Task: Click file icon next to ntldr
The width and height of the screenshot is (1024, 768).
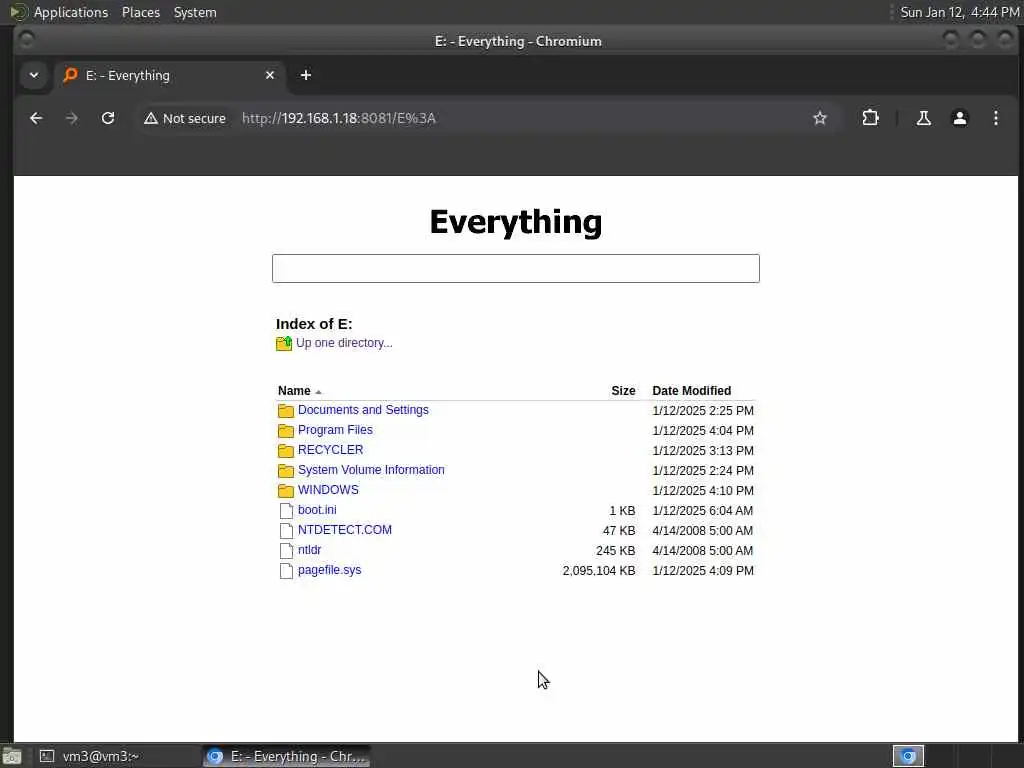Action: click(x=286, y=551)
